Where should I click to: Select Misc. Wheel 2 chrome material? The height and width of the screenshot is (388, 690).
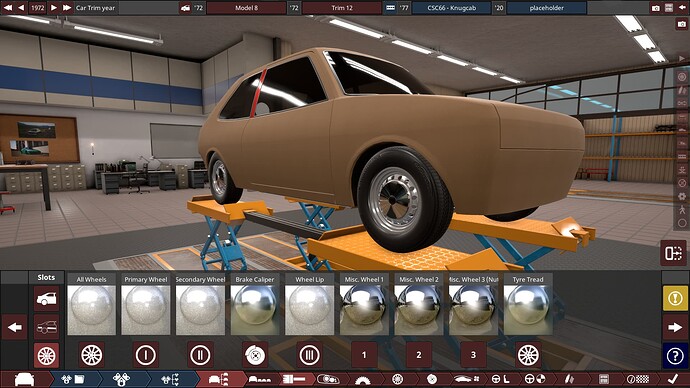[418, 310]
